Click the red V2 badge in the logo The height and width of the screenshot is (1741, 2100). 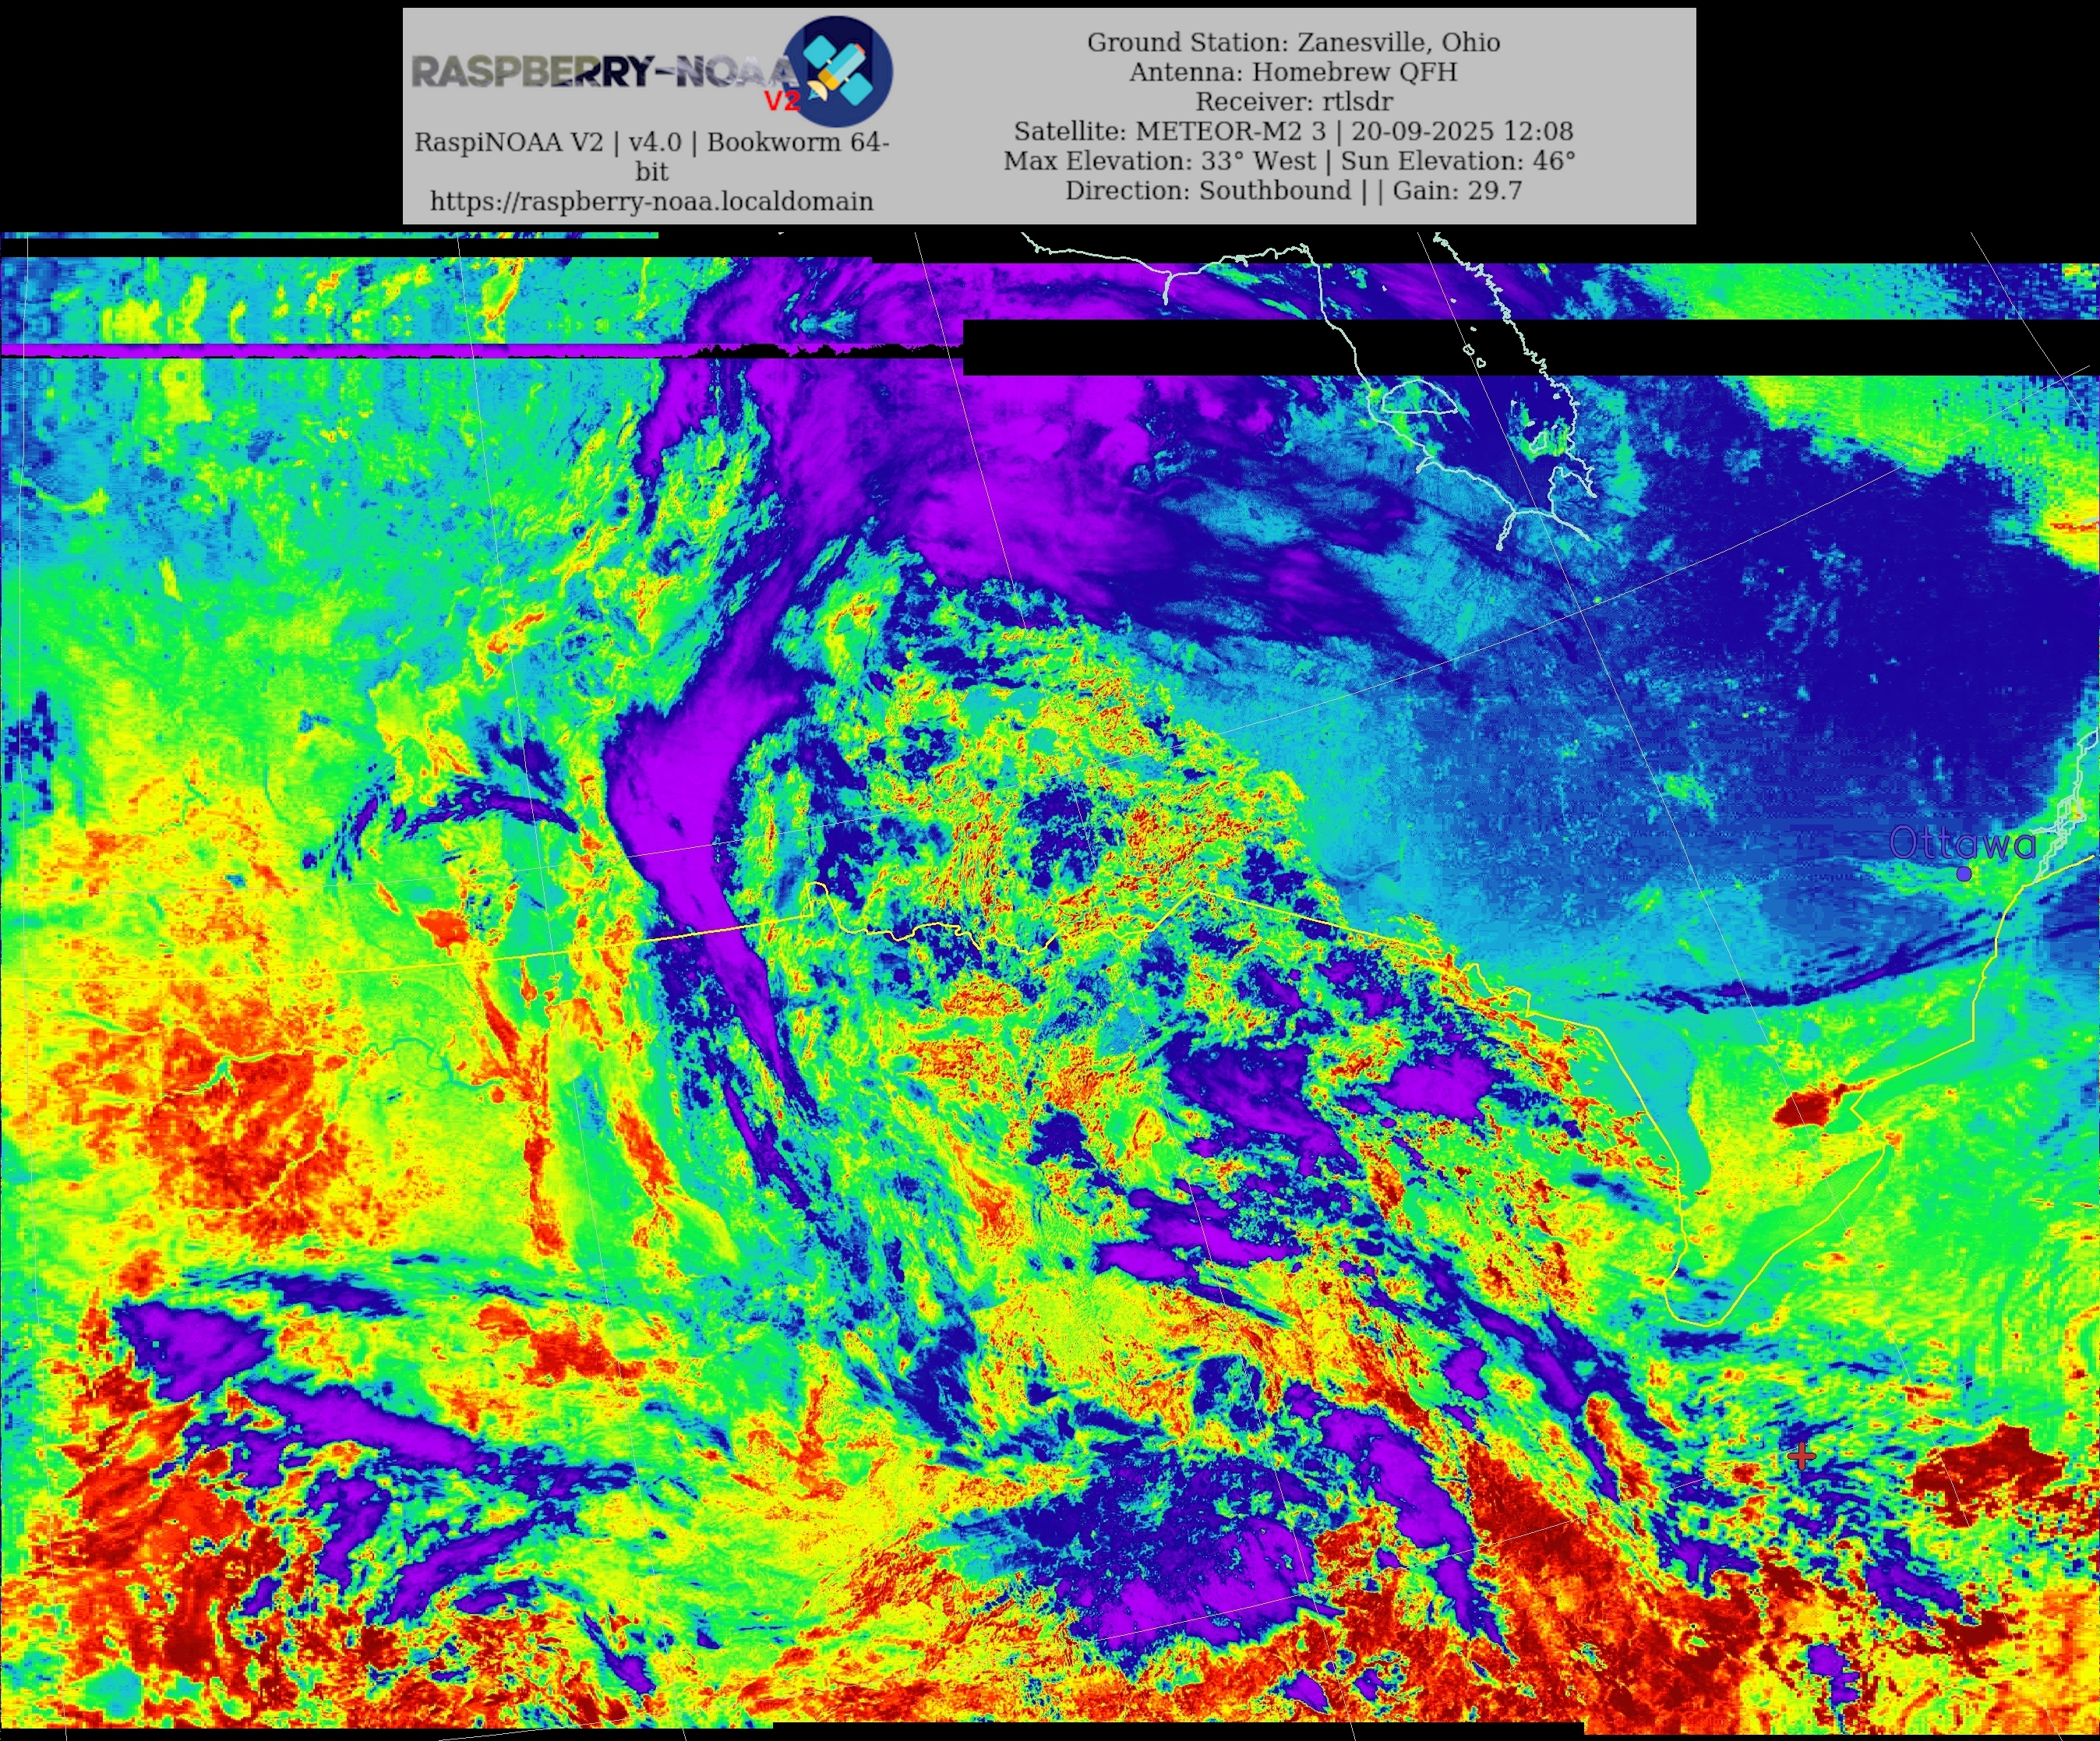tap(782, 101)
